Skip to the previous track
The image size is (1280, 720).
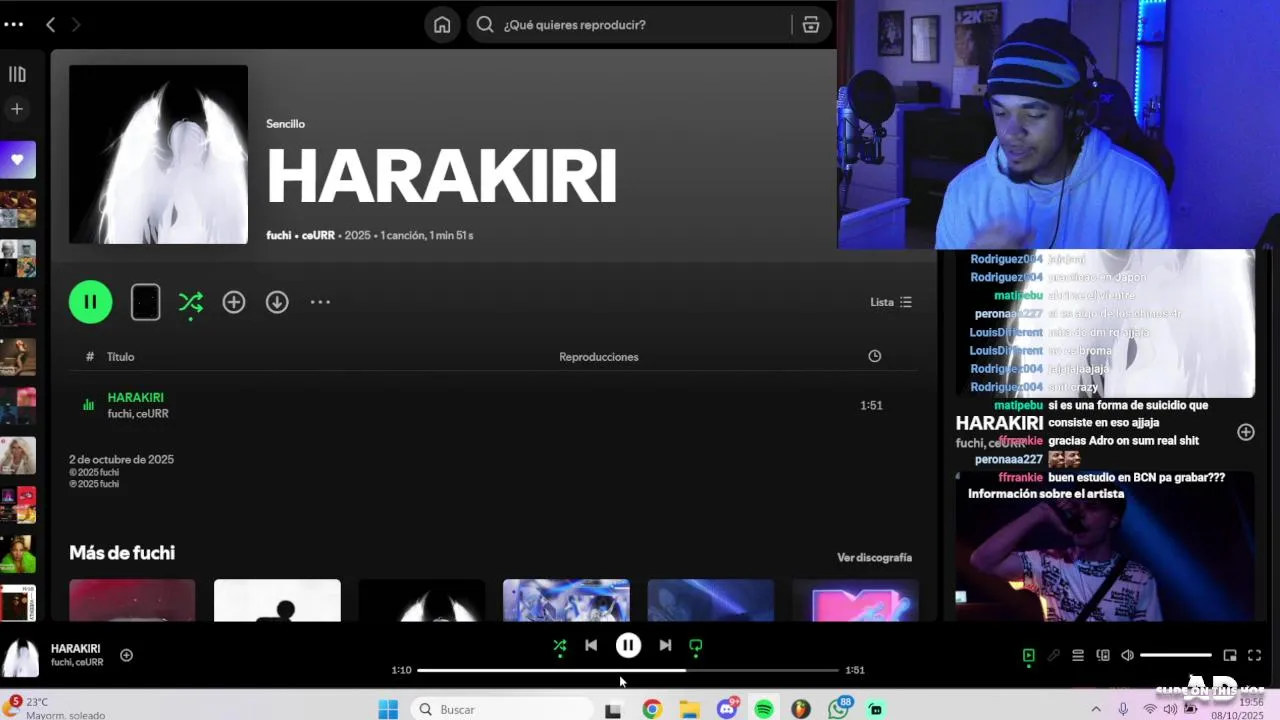pos(591,646)
